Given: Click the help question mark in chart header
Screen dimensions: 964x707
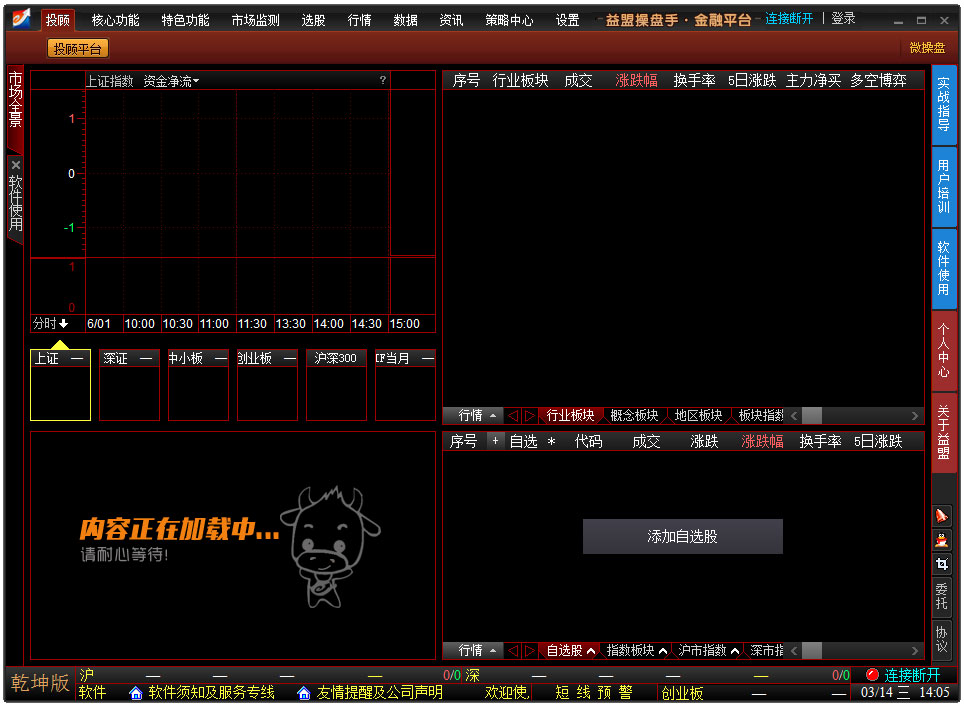Looking at the screenshot, I should coord(382,80).
